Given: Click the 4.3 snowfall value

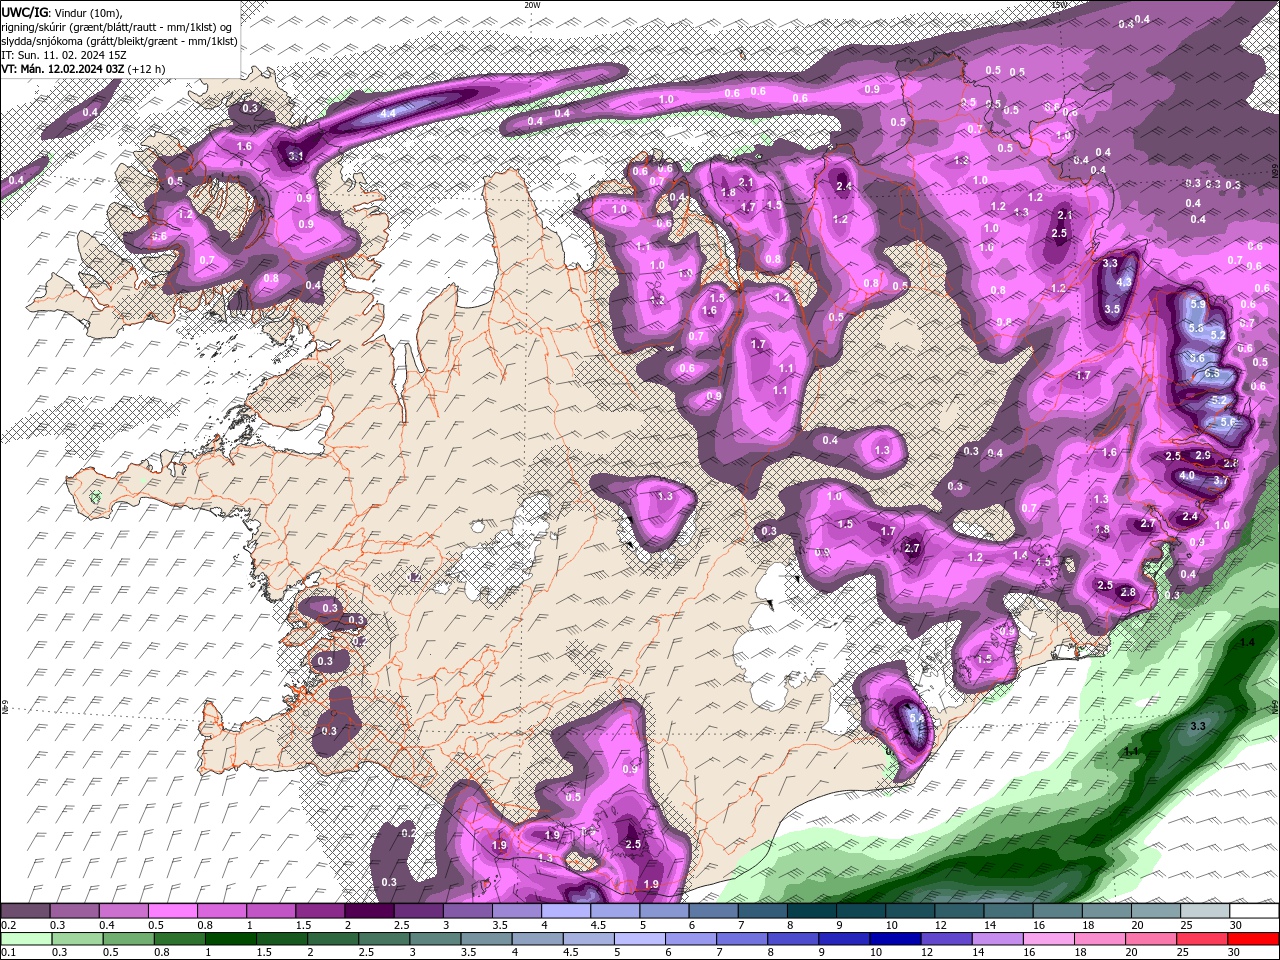Looking at the screenshot, I should coord(1123,282).
